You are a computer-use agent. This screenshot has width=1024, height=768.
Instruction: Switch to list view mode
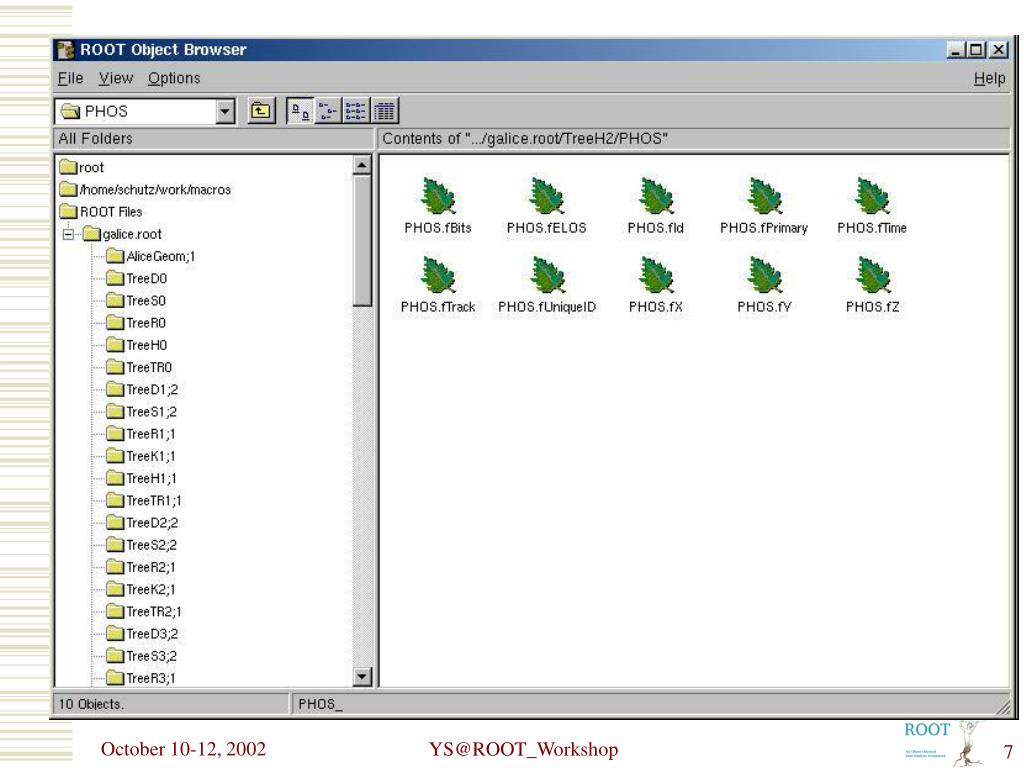pos(356,111)
